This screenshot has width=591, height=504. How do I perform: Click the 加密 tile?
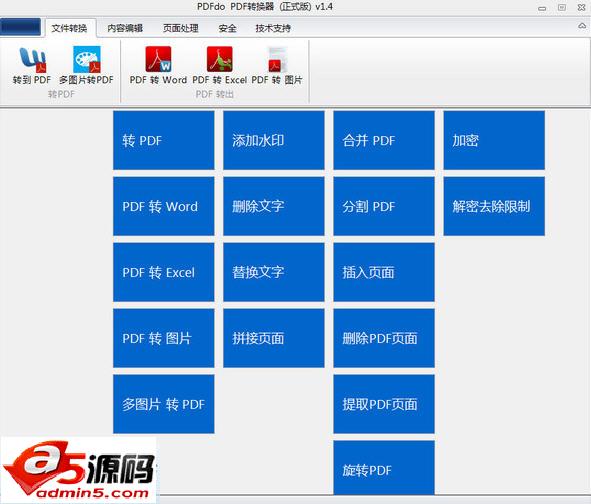(x=494, y=140)
